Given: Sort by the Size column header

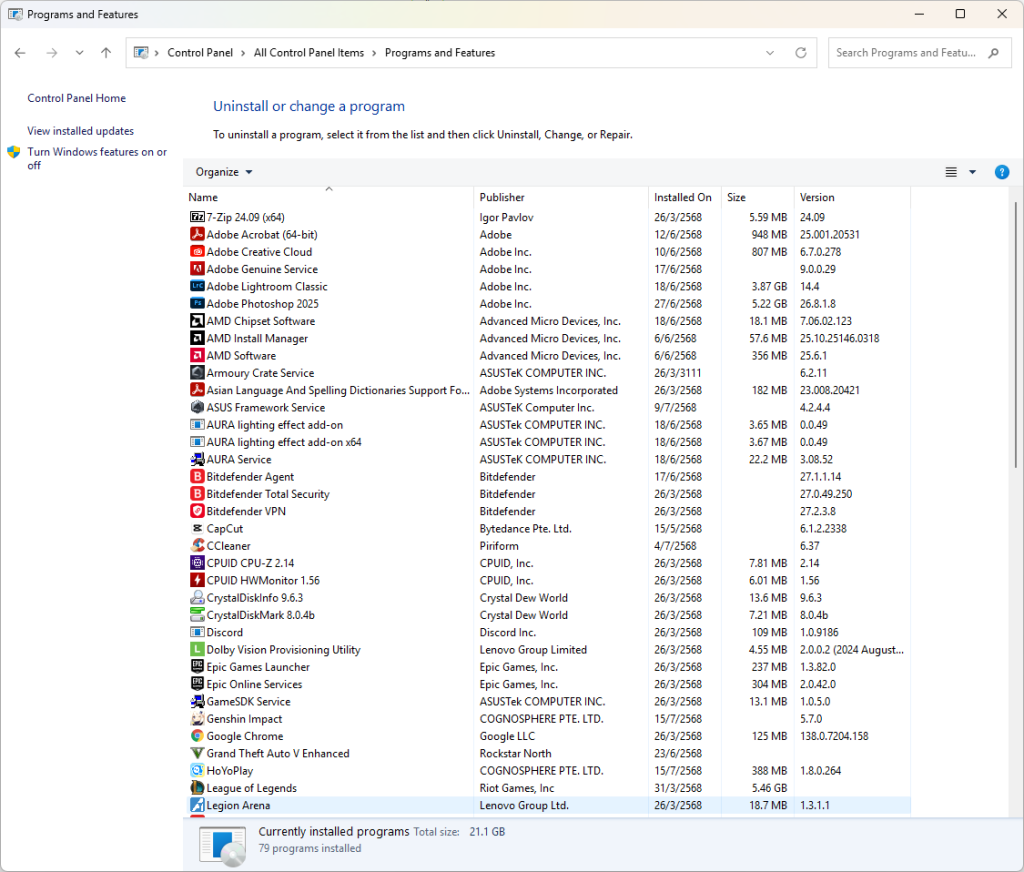Looking at the screenshot, I should click(x=758, y=197).
